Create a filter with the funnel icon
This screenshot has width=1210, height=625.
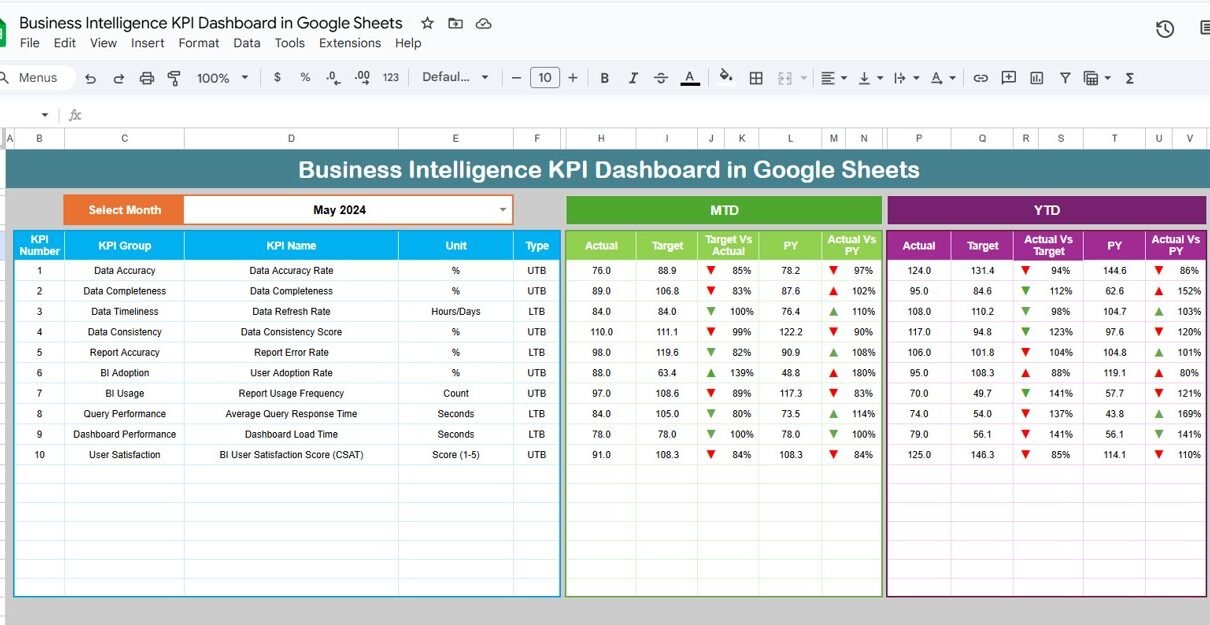click(1065, 78)
